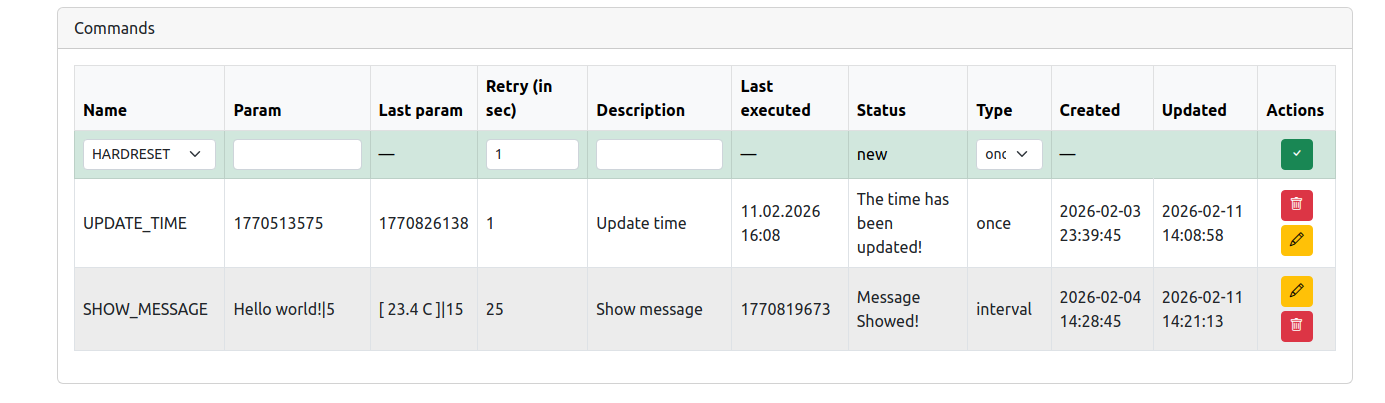The width and height of the screenshot is (1385, 403).
Task: Edit the UPDATE_TIME command with pencil icon
Action: [x=1296, y=241]
